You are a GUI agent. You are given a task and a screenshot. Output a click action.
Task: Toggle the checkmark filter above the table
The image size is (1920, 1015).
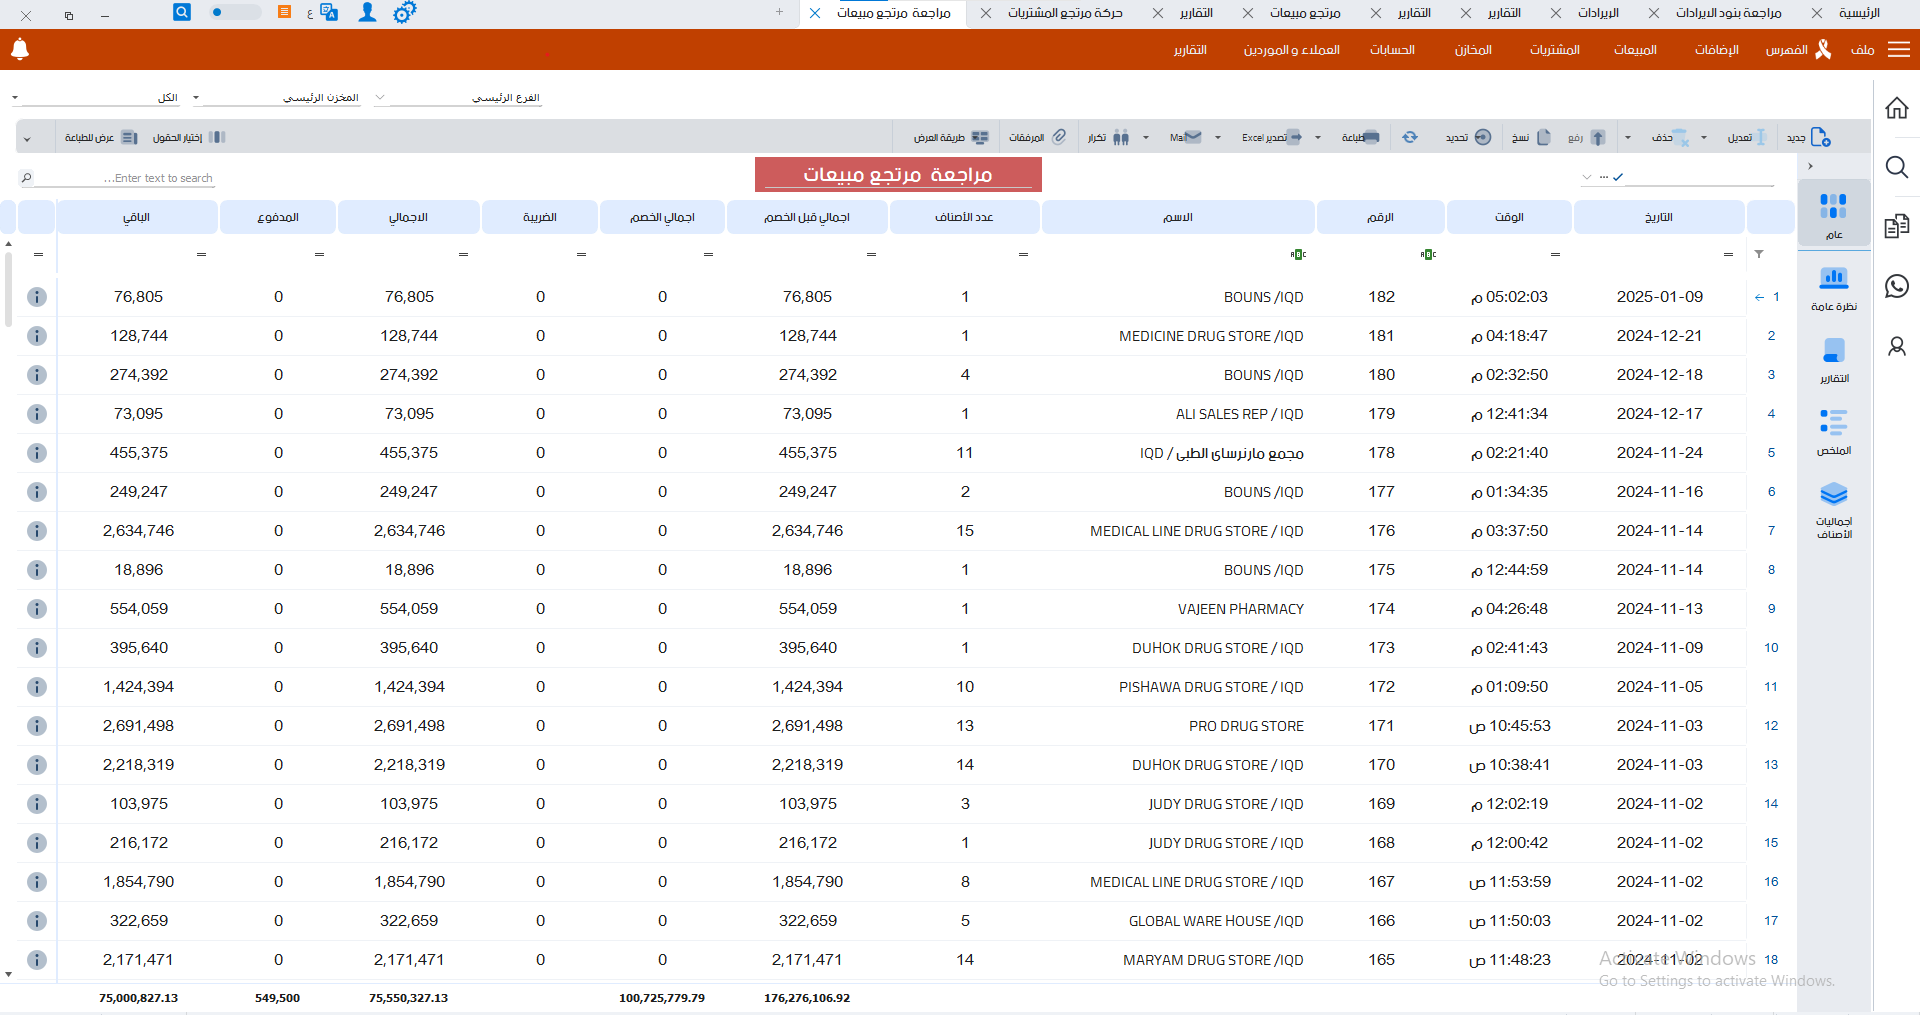(1618, 177)
